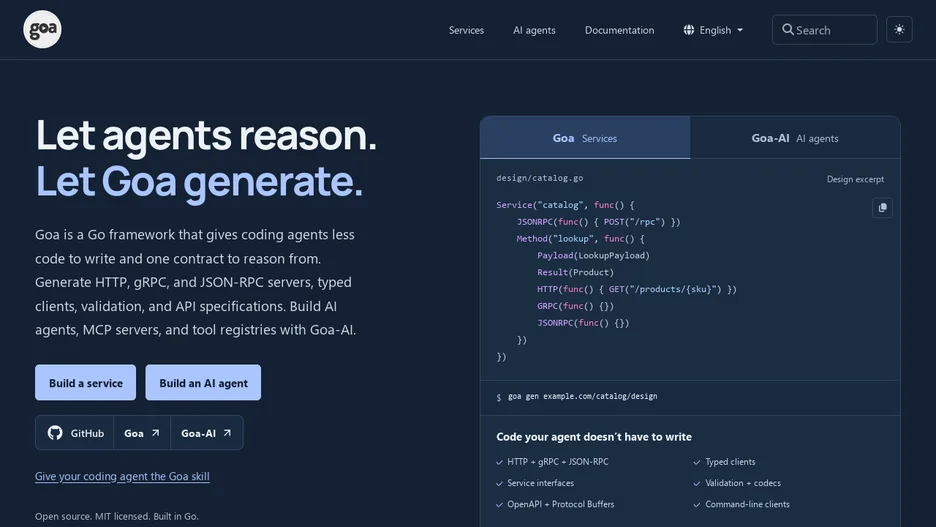Toggle the light/dark theme sun icon
Screen dimensions: 936x527
pyautogui.click(x=899, y=29)
